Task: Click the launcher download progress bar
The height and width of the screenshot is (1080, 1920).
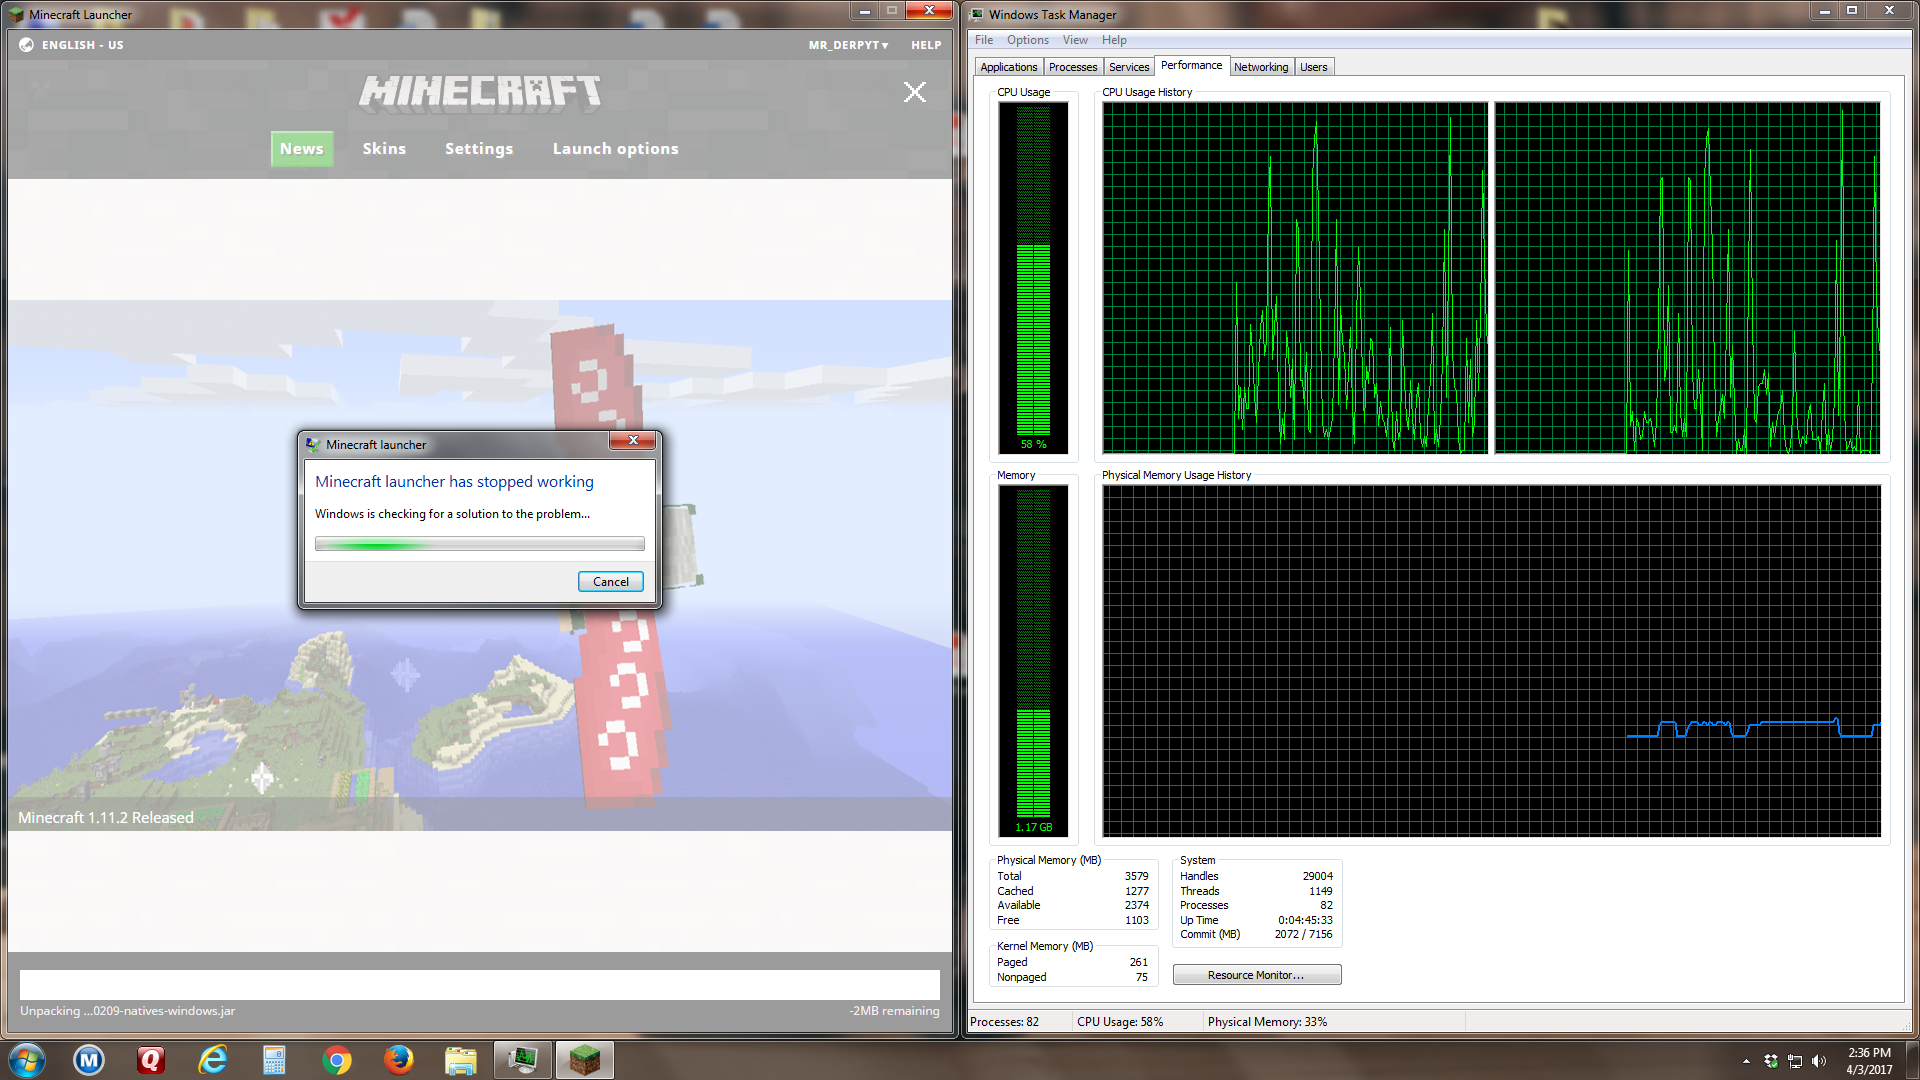Action: pyautogui.click(x=479, y=984)
